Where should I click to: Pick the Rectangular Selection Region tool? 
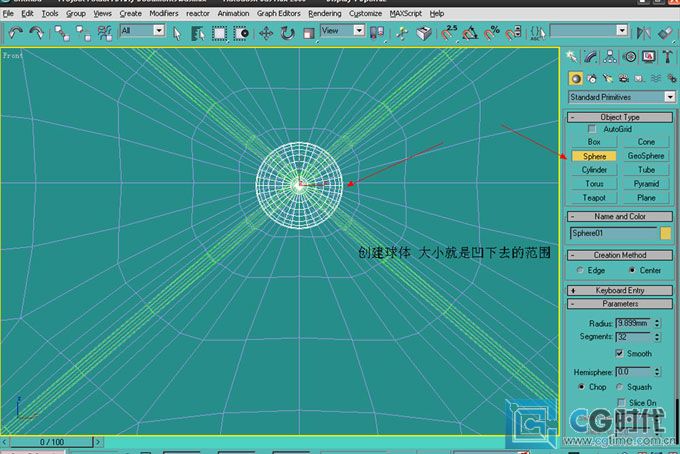click(219, 33)
